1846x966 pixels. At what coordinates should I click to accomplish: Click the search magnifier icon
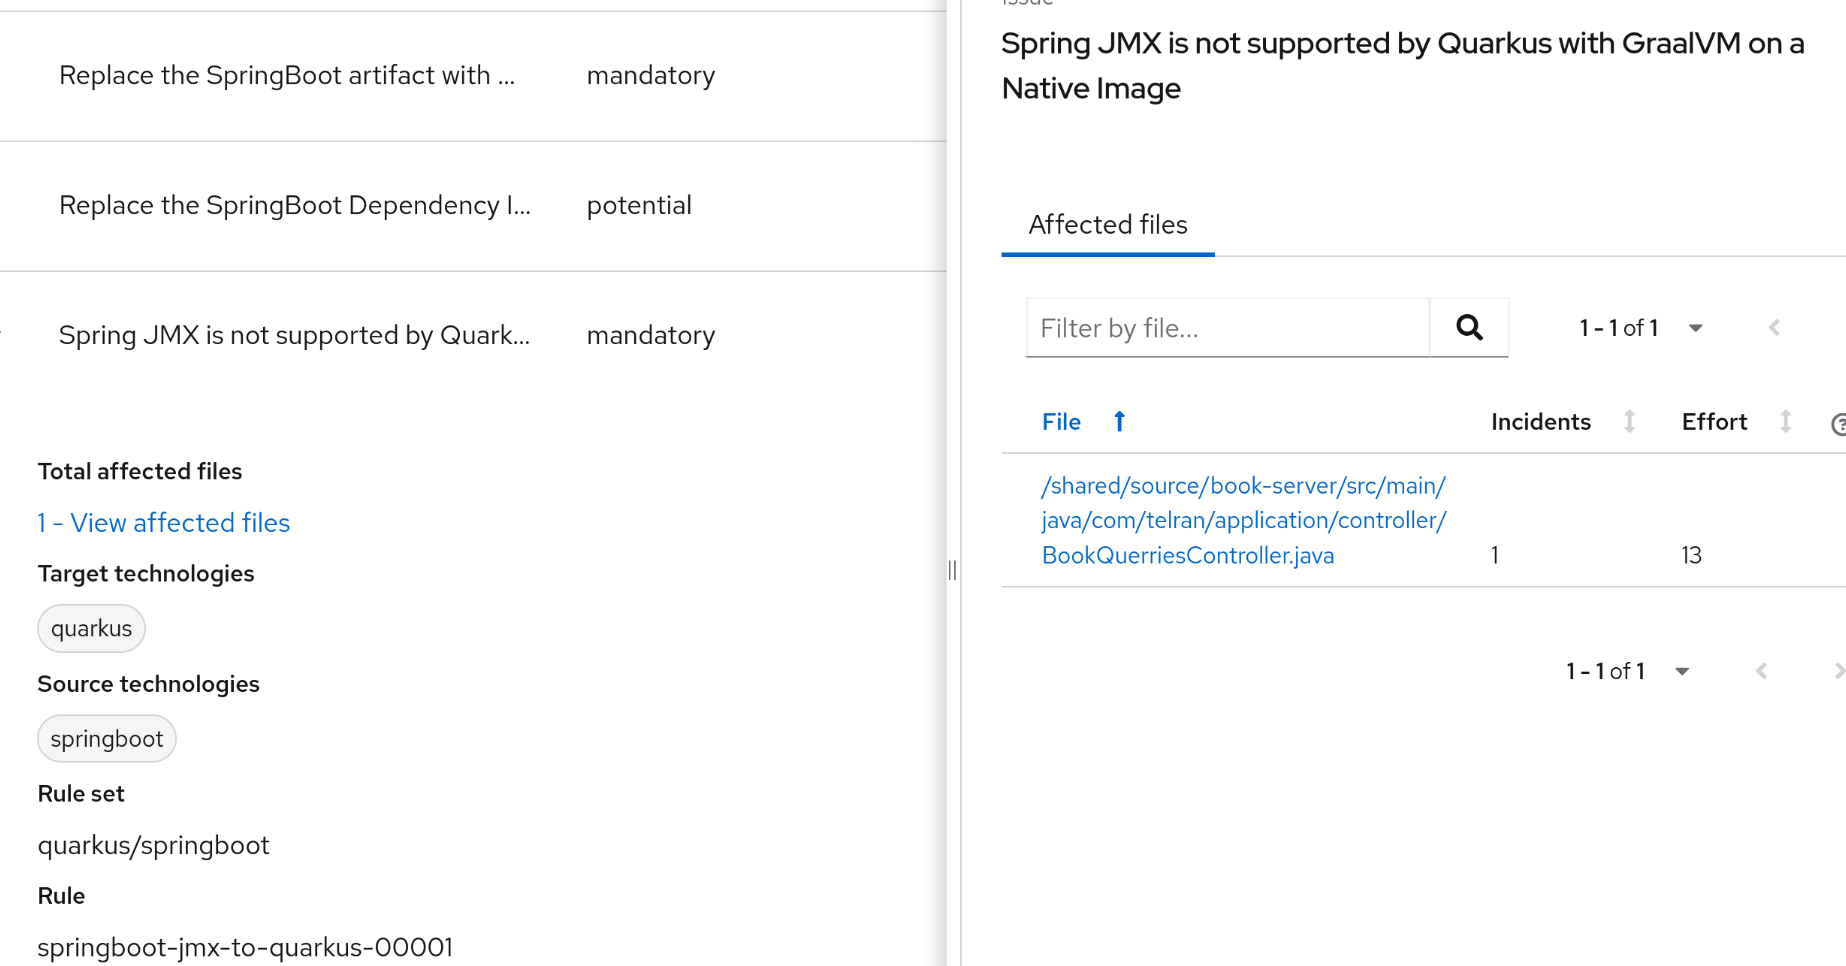1468,328
